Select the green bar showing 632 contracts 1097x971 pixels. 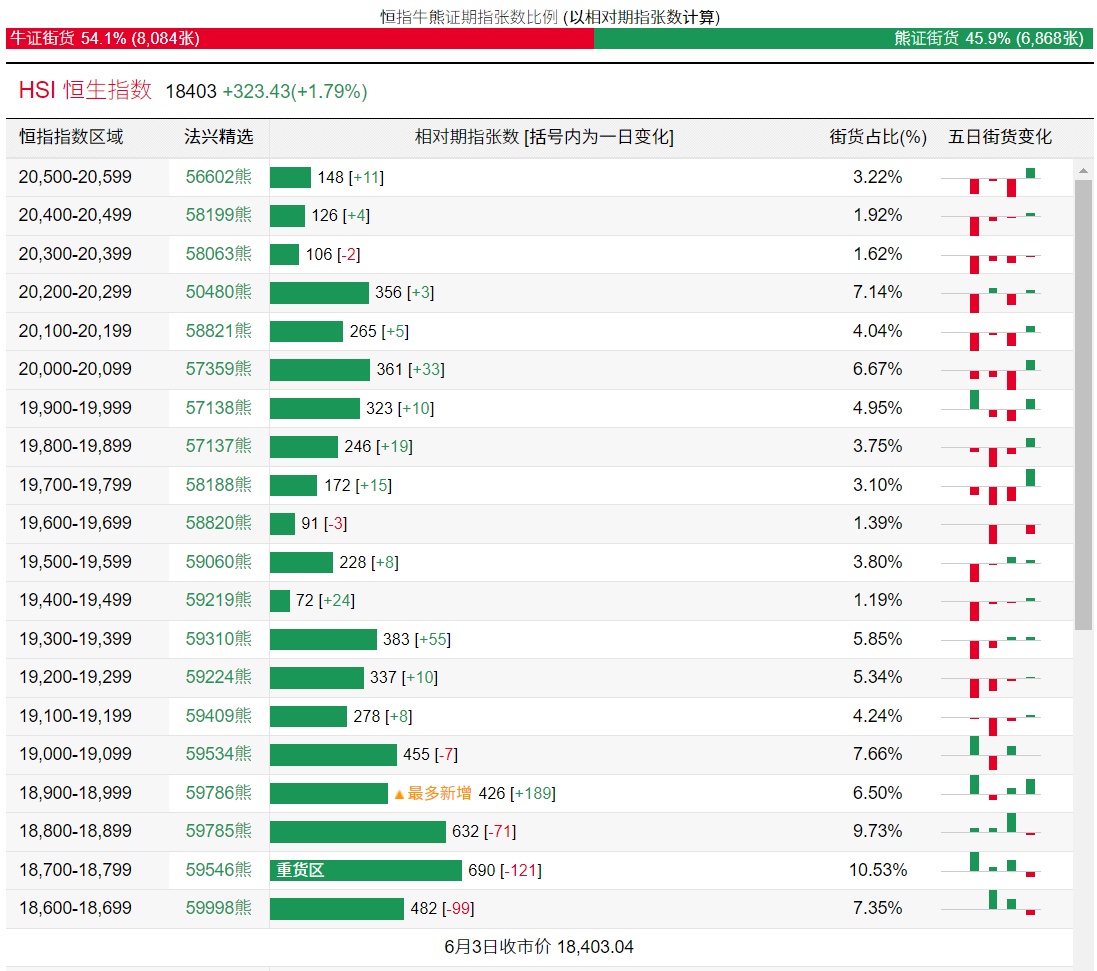(357, 832)
